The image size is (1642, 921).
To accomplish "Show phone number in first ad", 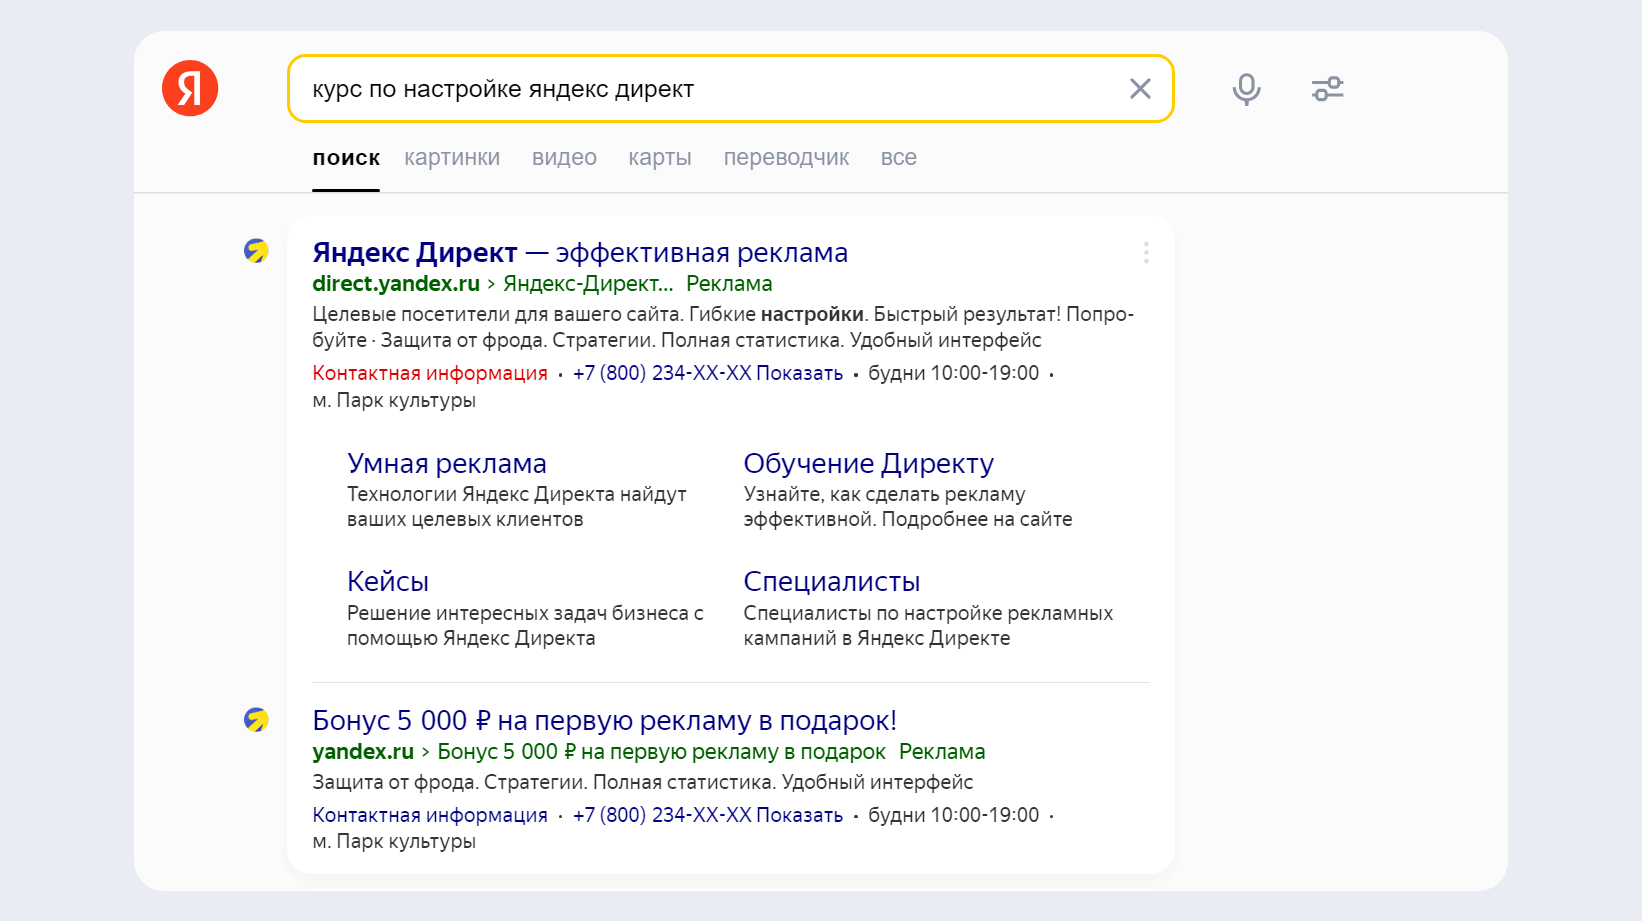I will point(708,373).
